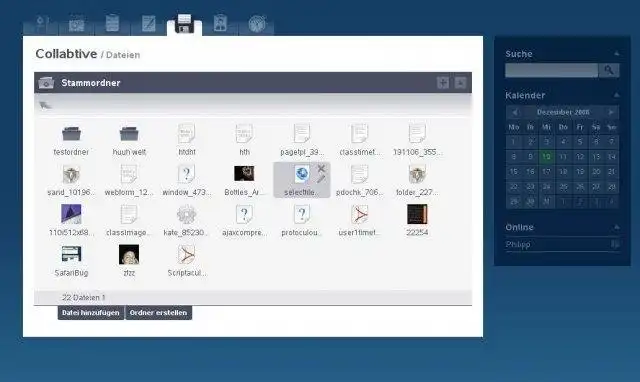Open the webform_12 file
The height and width of the screenshot is (382, 640).
click(129, 175)
